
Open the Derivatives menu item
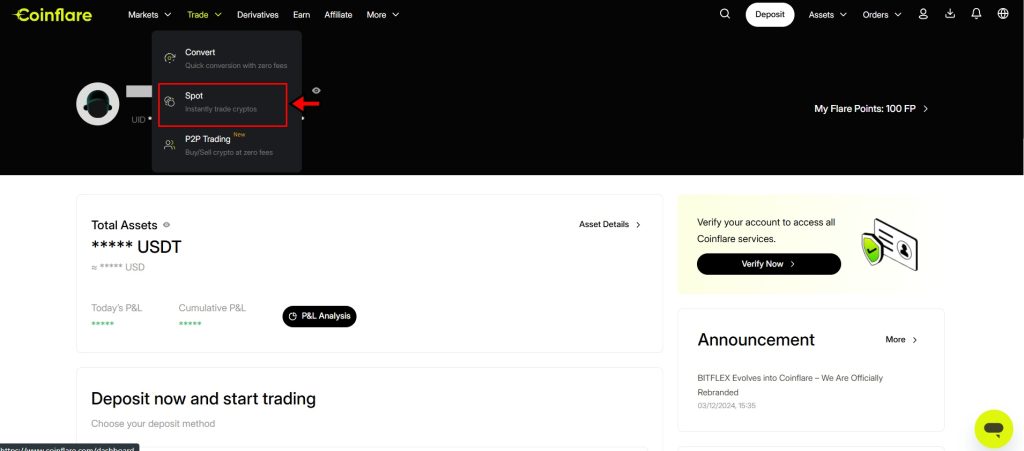[257, 14]
